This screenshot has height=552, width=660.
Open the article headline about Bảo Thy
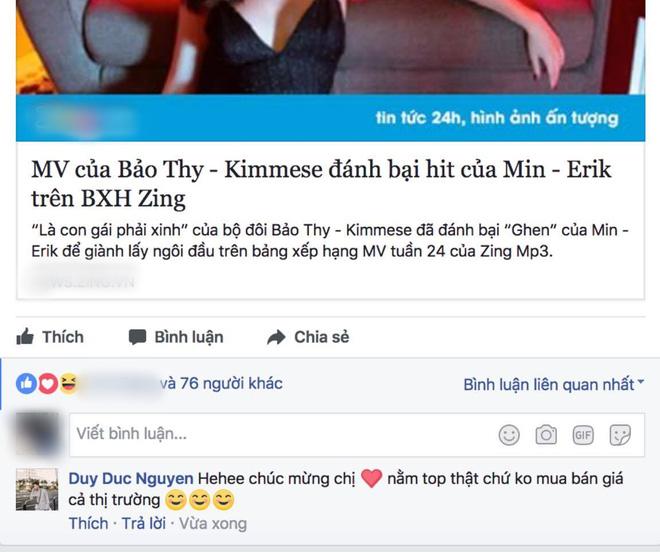point(322,184)
